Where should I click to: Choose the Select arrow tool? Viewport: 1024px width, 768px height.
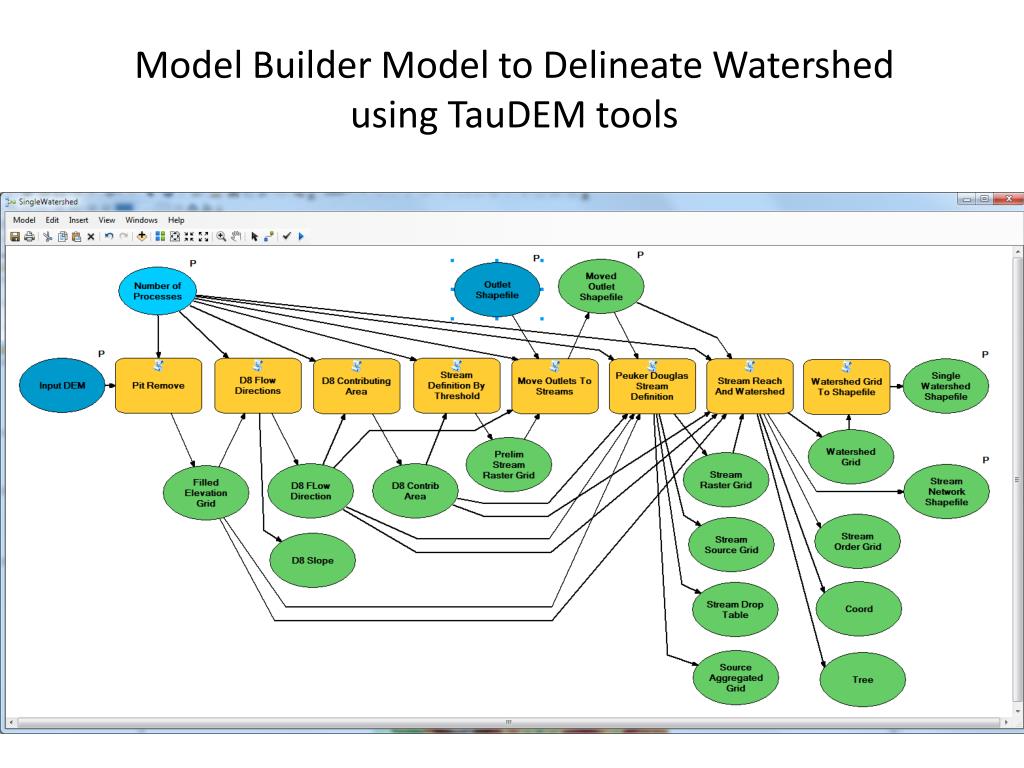click(254, 236)
